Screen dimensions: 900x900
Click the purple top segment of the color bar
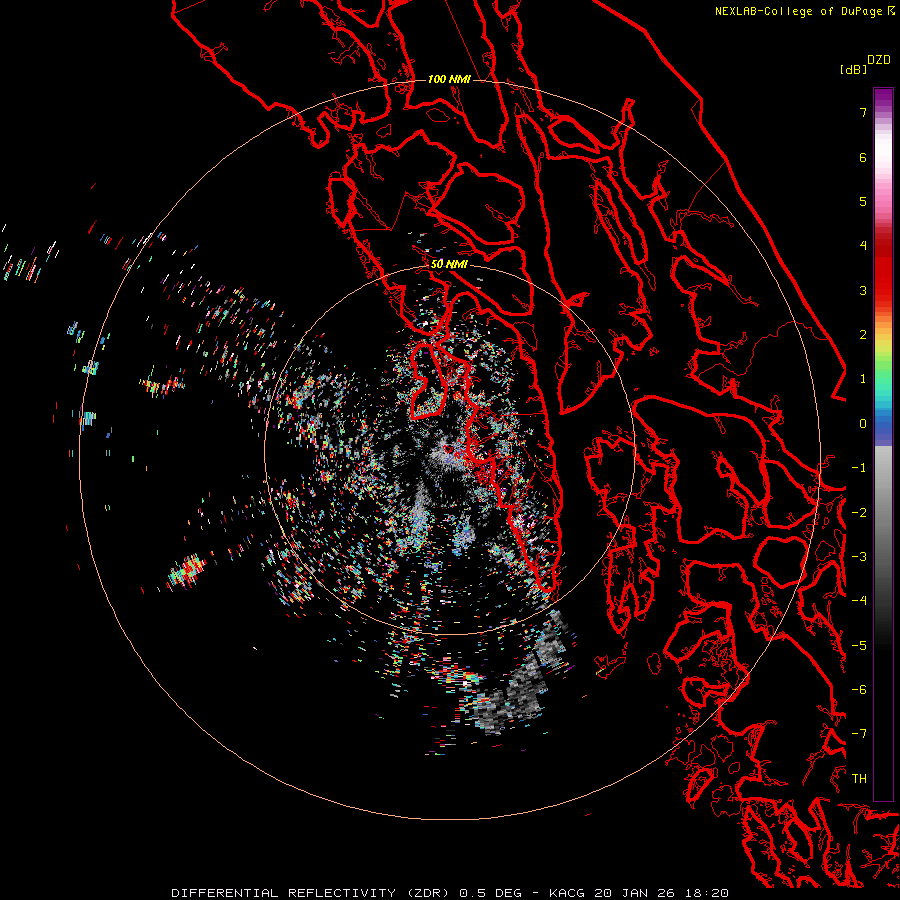point(883,98)
